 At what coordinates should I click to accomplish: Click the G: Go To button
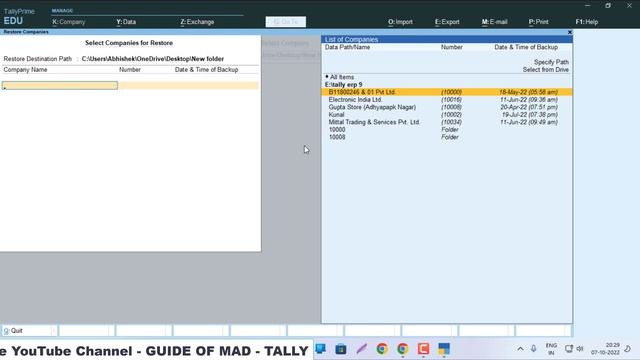point(286,22)
